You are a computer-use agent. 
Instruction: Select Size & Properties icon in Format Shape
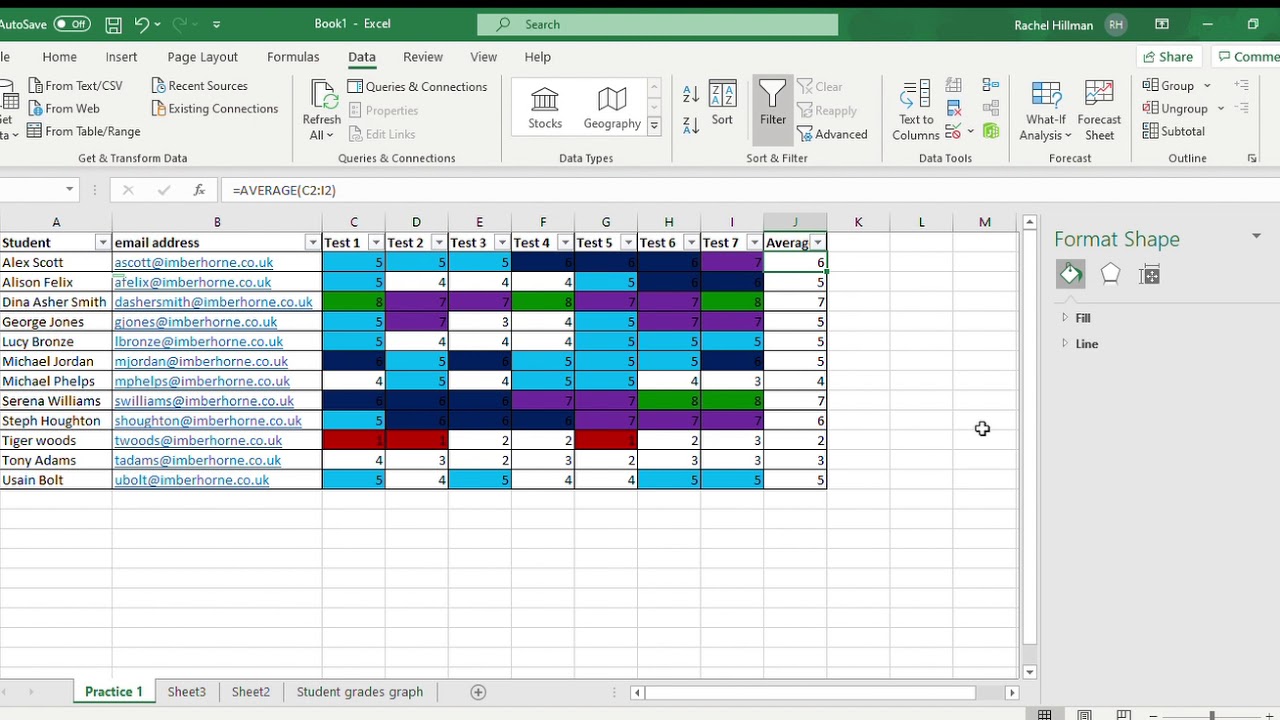pos(1150,274)
